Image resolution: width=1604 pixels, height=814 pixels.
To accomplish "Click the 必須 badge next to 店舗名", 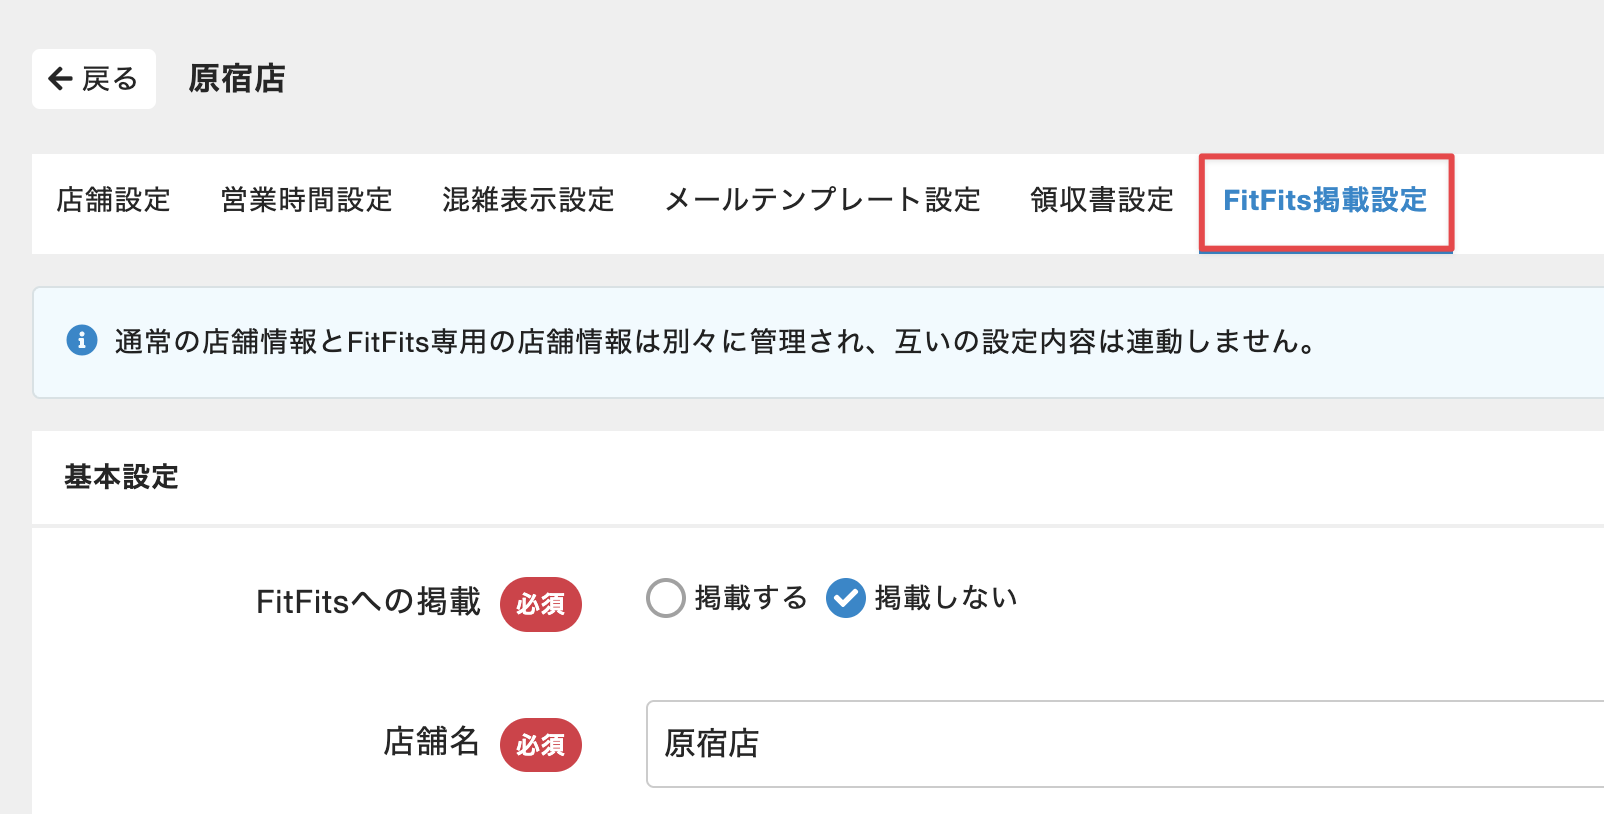I will point(540,745).
